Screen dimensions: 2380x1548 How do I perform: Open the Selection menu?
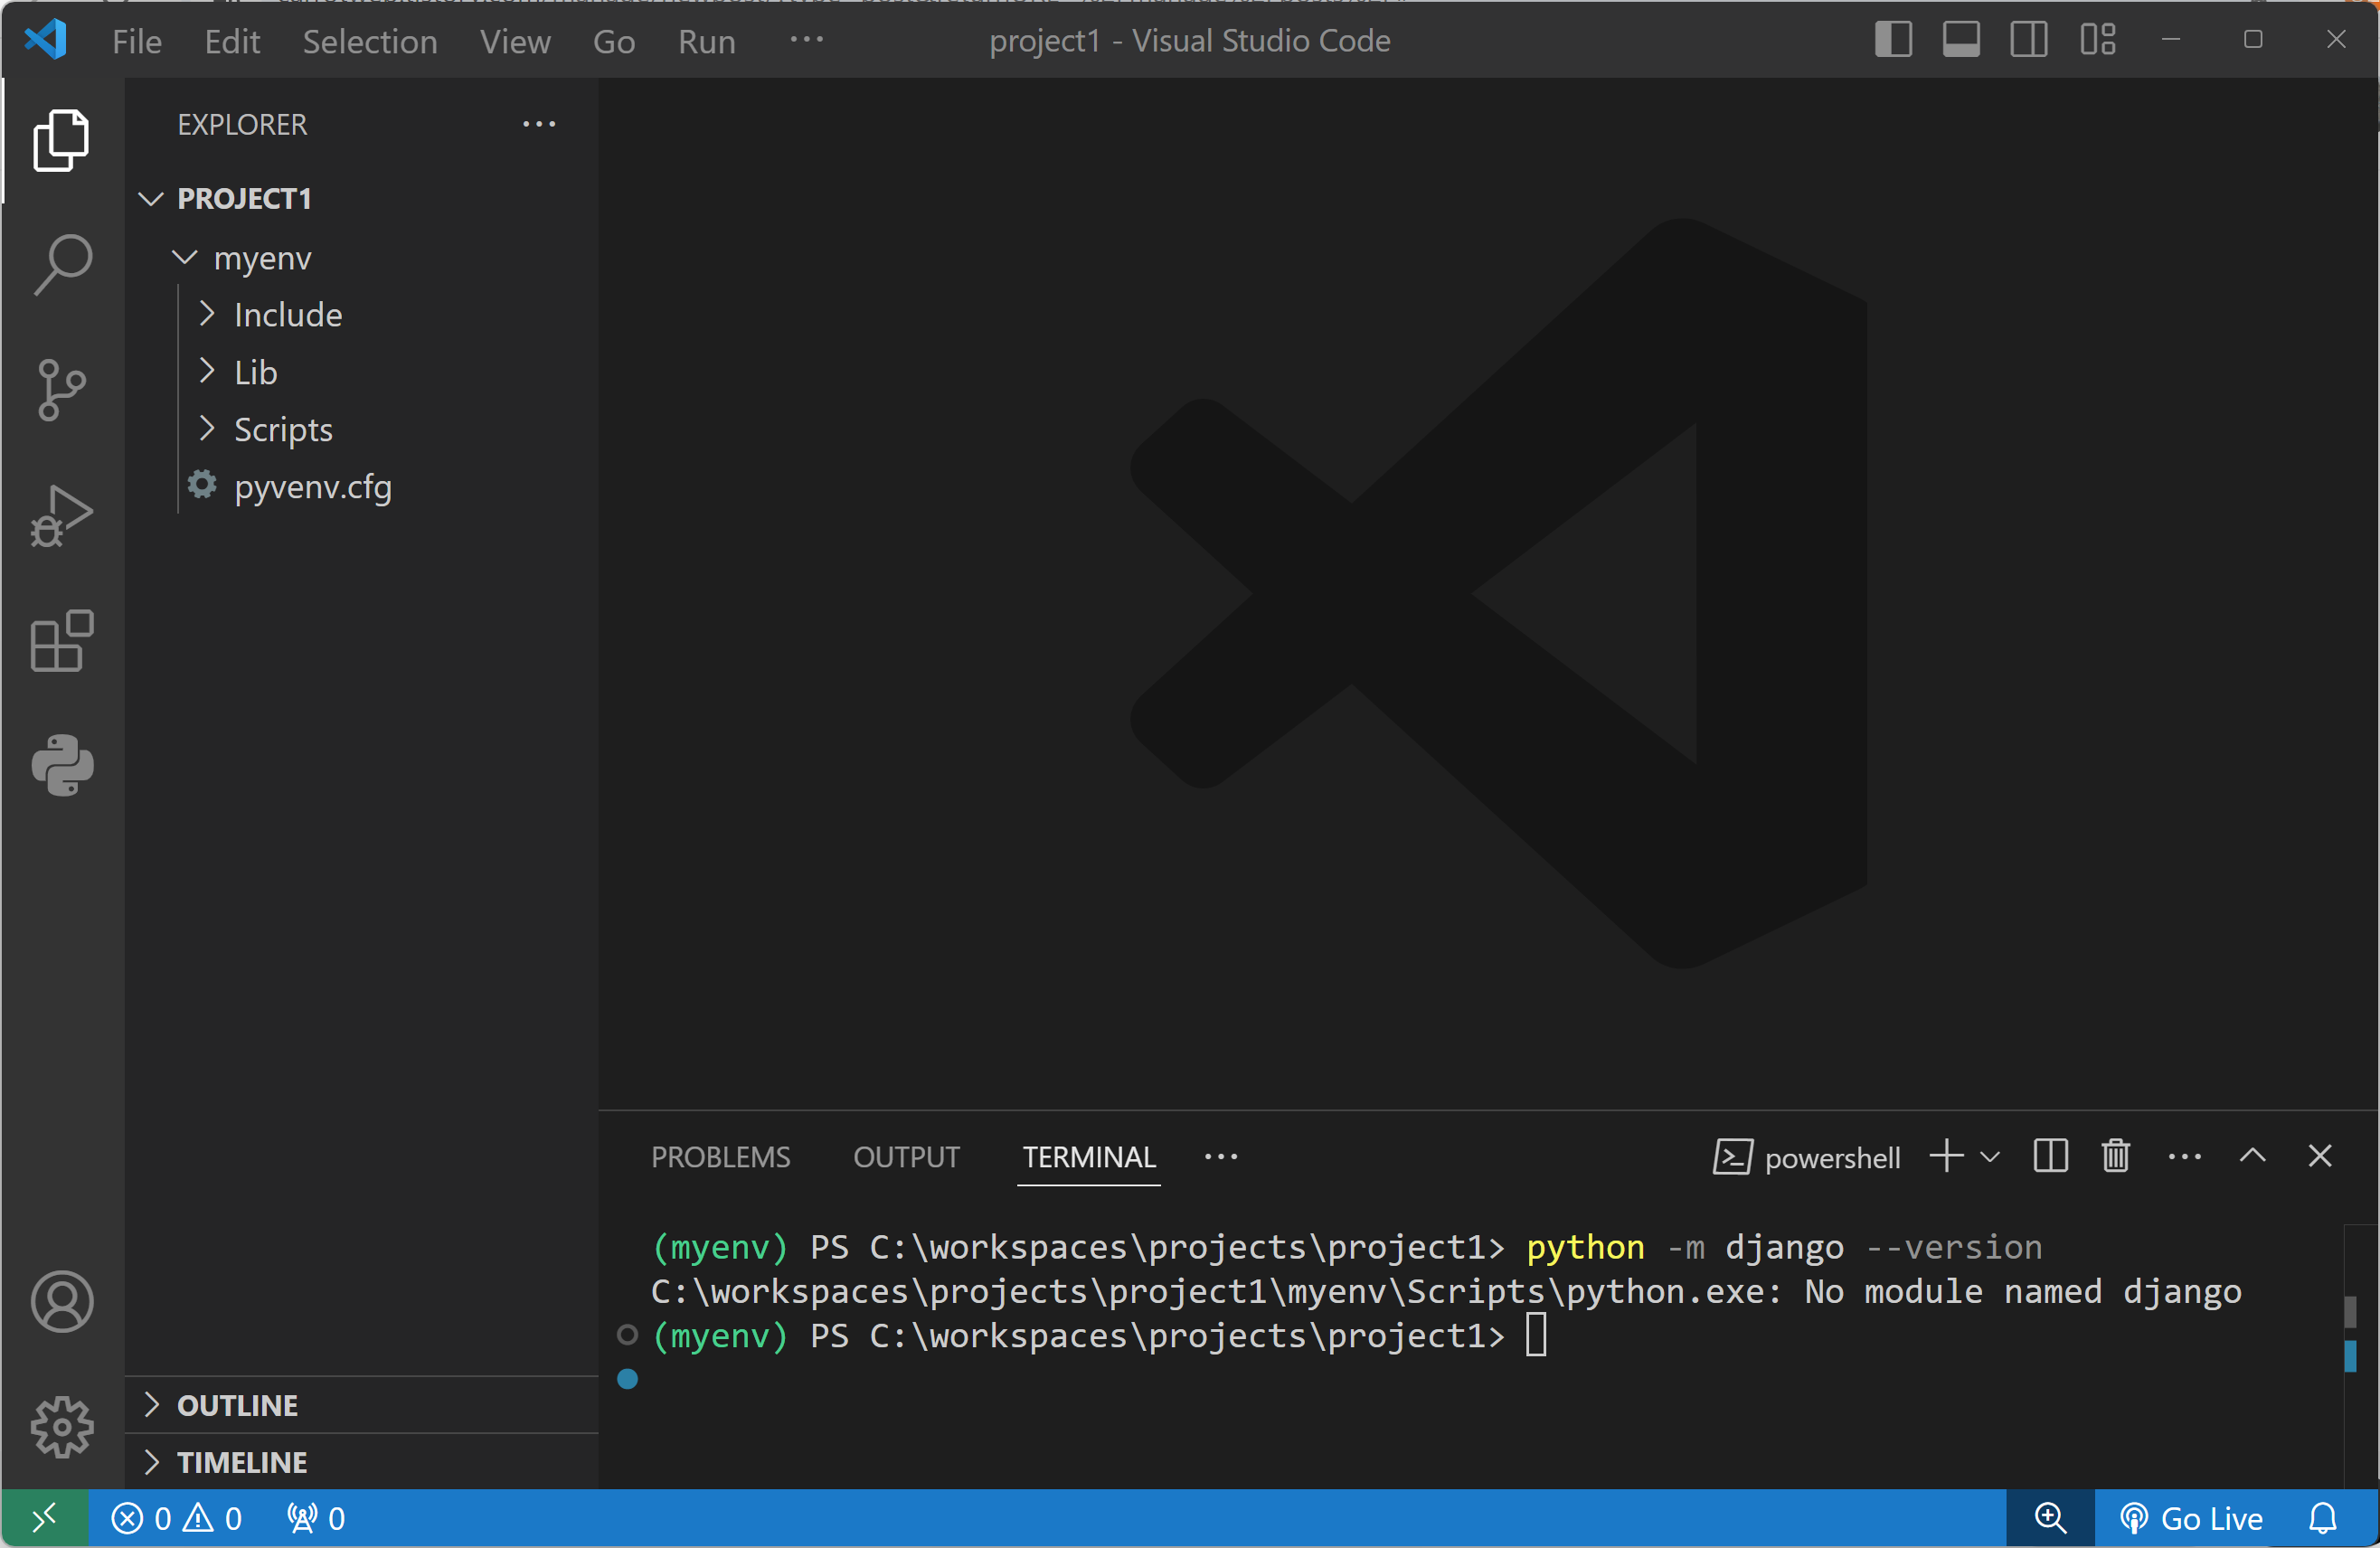point(369,41)
